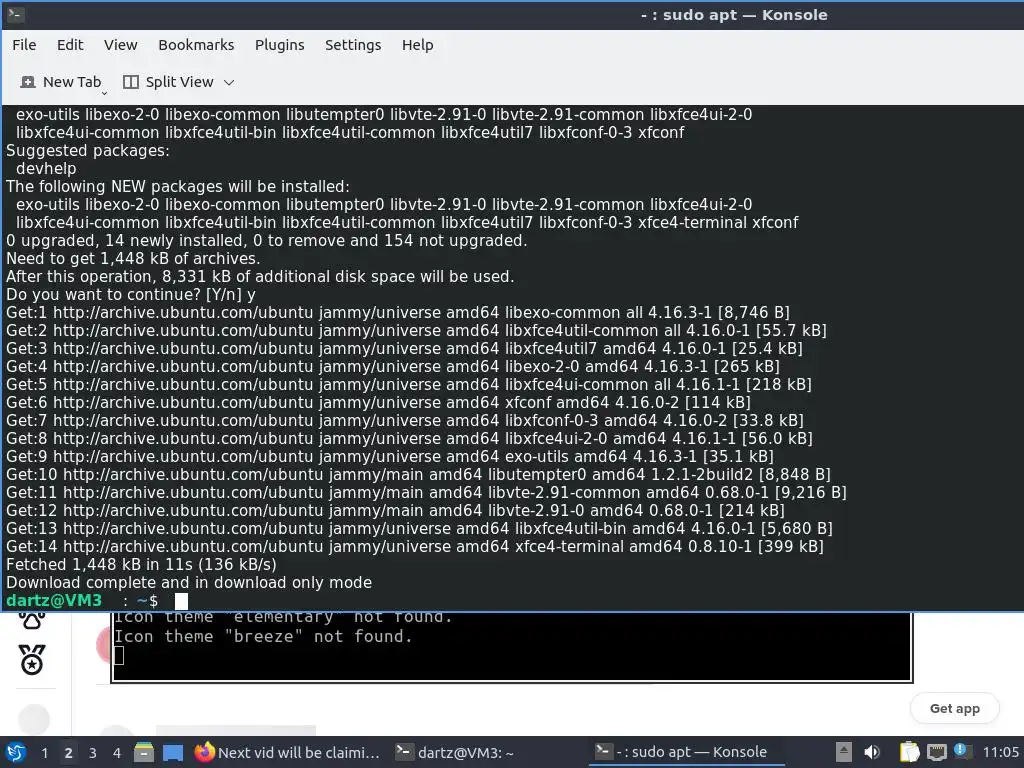
Task: Click the Get app button in browser
Action: pos(954,709)
